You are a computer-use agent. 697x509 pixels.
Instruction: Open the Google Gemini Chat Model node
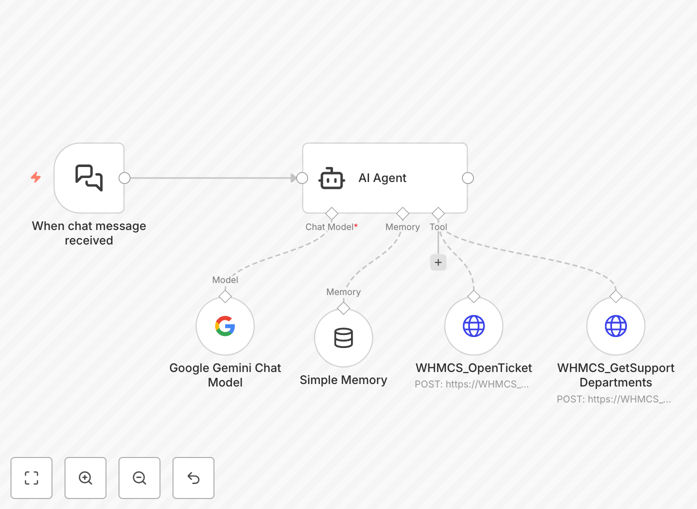225,326
